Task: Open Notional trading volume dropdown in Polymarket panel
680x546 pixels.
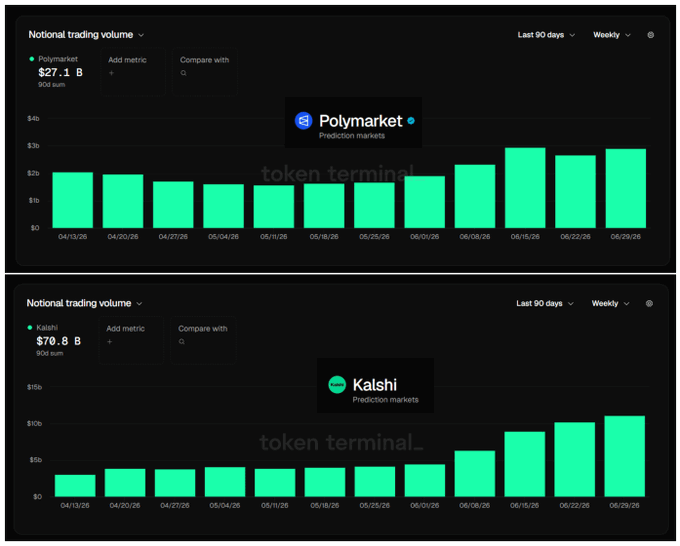Action: tap(86, 35)
